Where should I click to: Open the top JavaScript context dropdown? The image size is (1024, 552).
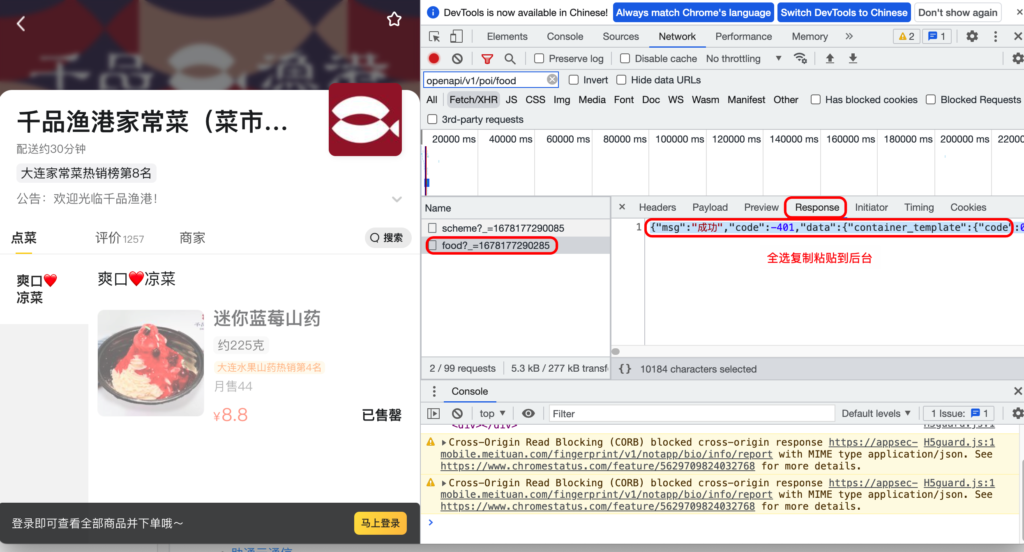493,413
